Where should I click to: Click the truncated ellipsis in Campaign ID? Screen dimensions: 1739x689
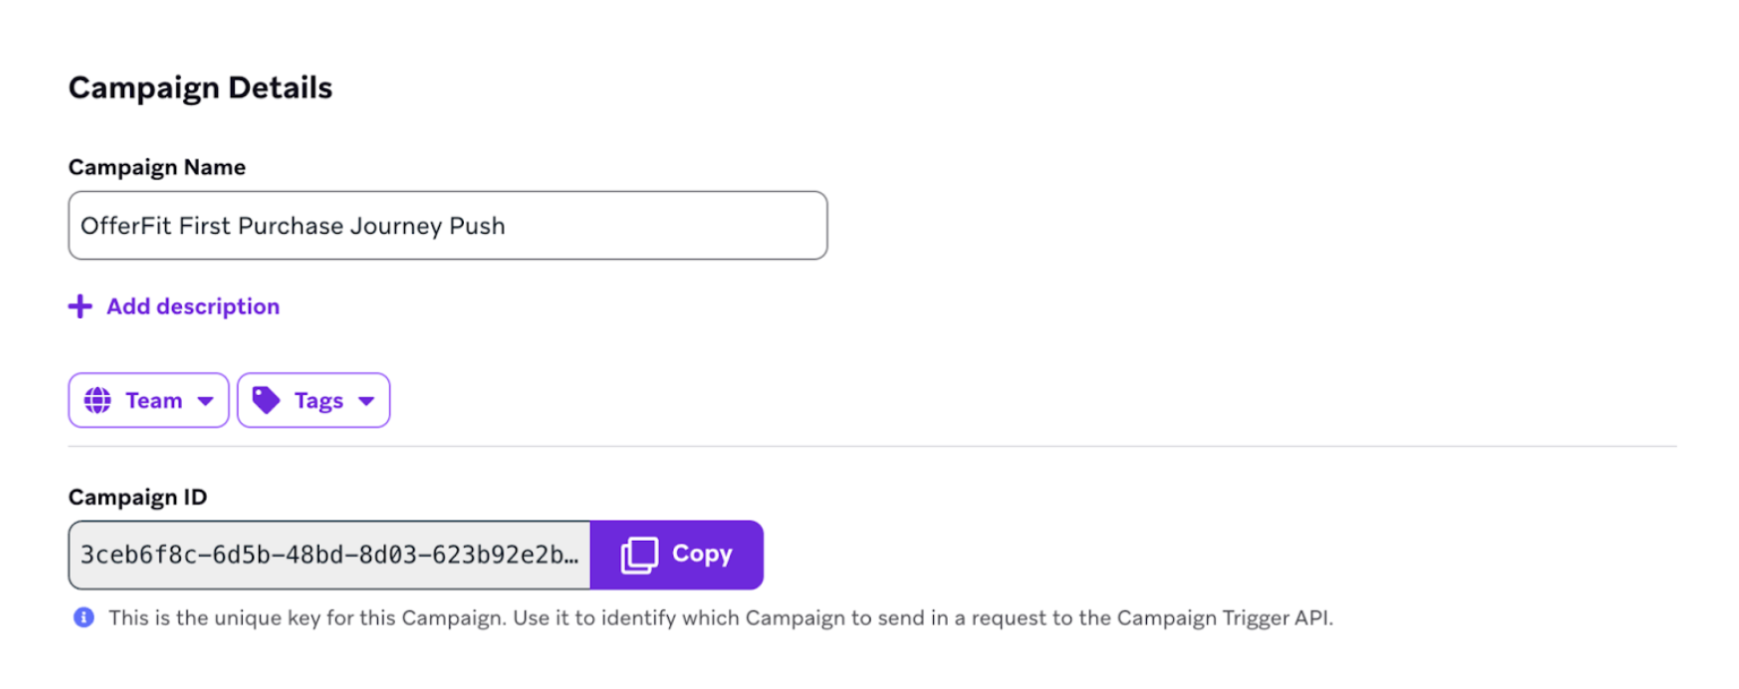point(571,556)
